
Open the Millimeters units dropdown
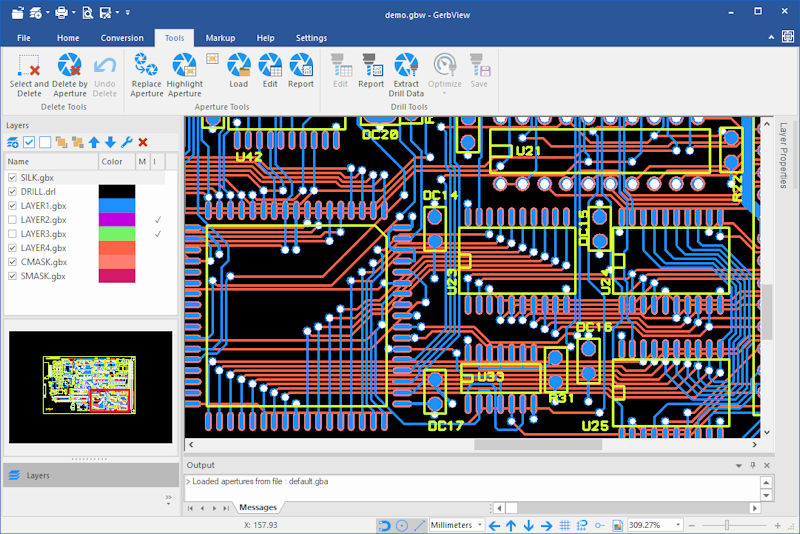[x=480, y=525]
